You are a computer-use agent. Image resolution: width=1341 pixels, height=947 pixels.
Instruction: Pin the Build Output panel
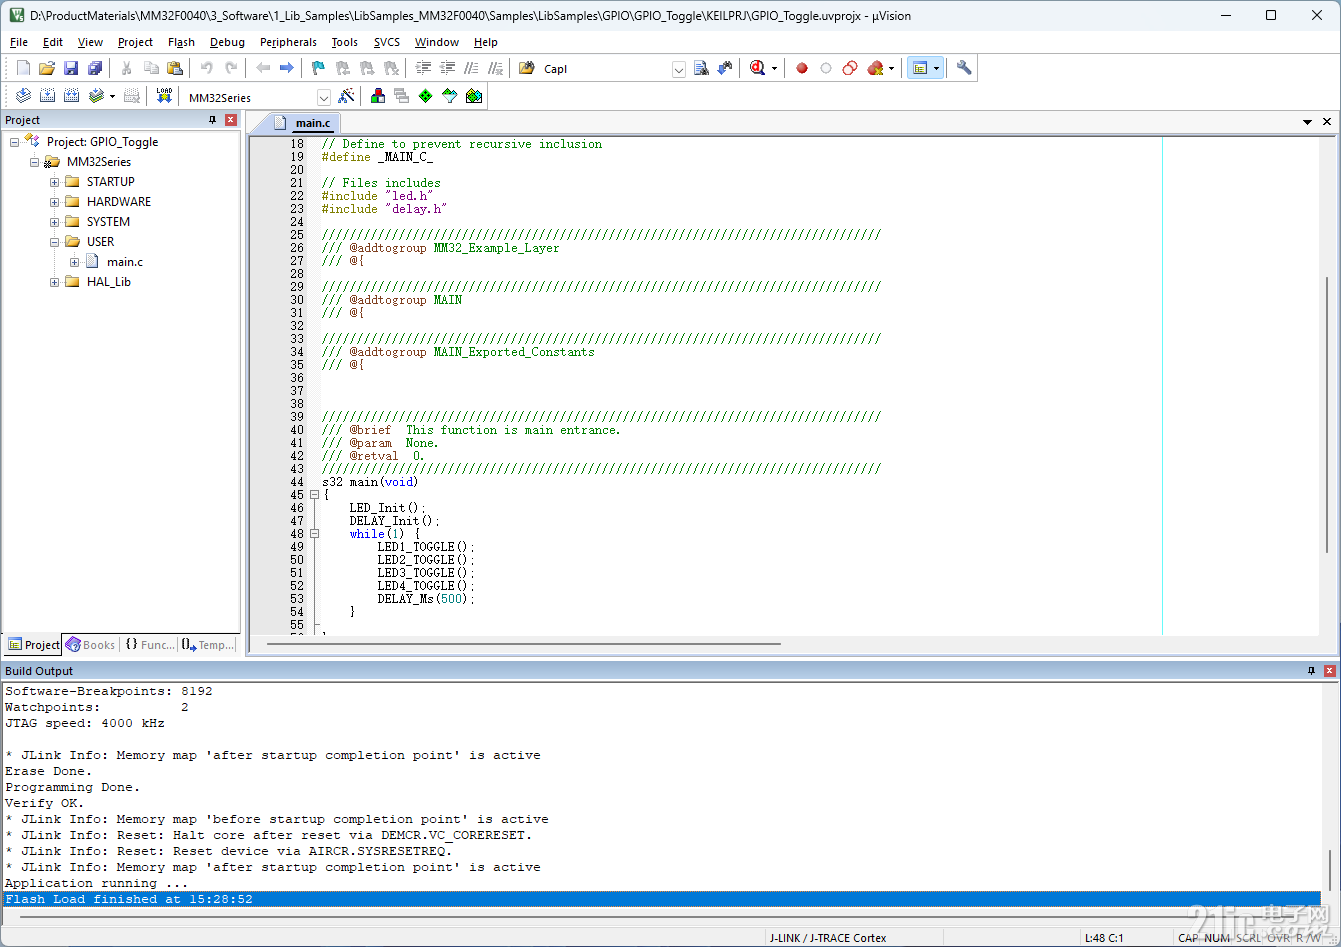pos(1311,670)
